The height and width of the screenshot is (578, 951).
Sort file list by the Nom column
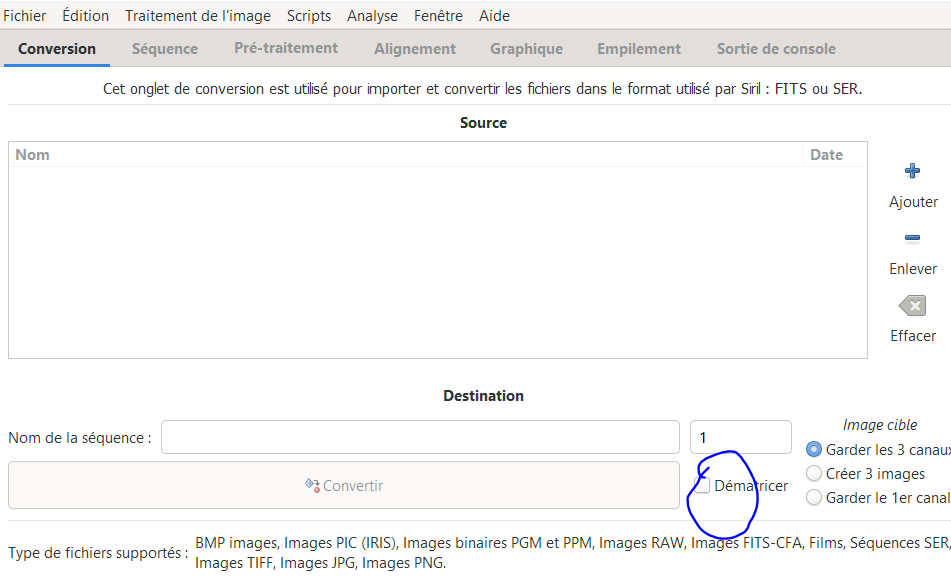pyautogui.click(x=33, y=154)
